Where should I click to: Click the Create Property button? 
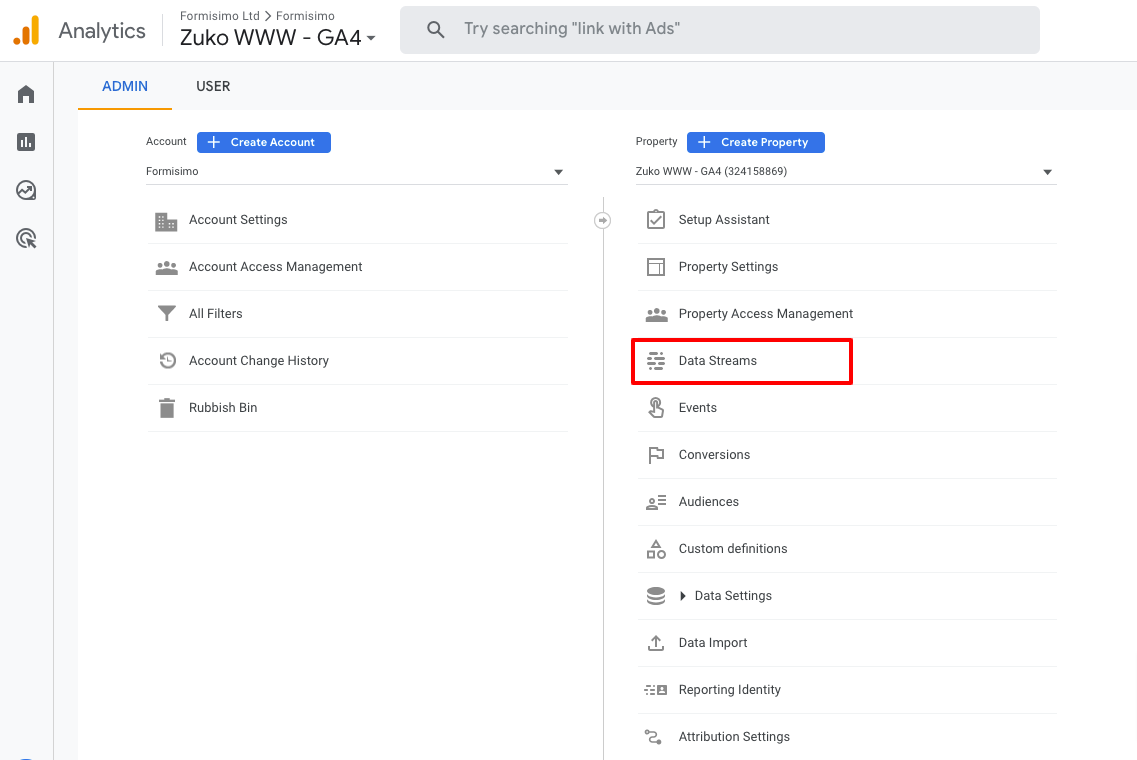pyautogui.click(x=755, y=142)
